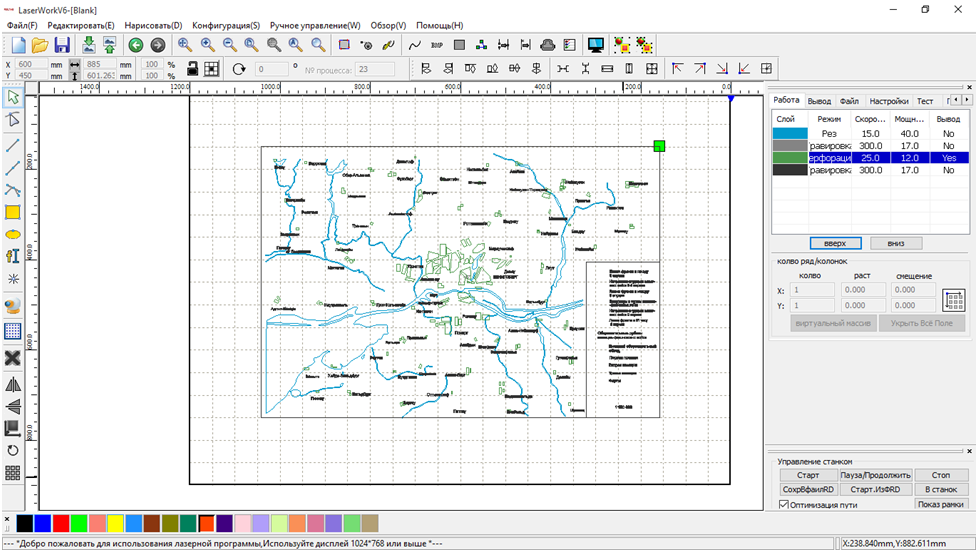Open the Конфигурация(S) menu
The height and width of the screenshot is (552, 978).
(x=226, y=25)
